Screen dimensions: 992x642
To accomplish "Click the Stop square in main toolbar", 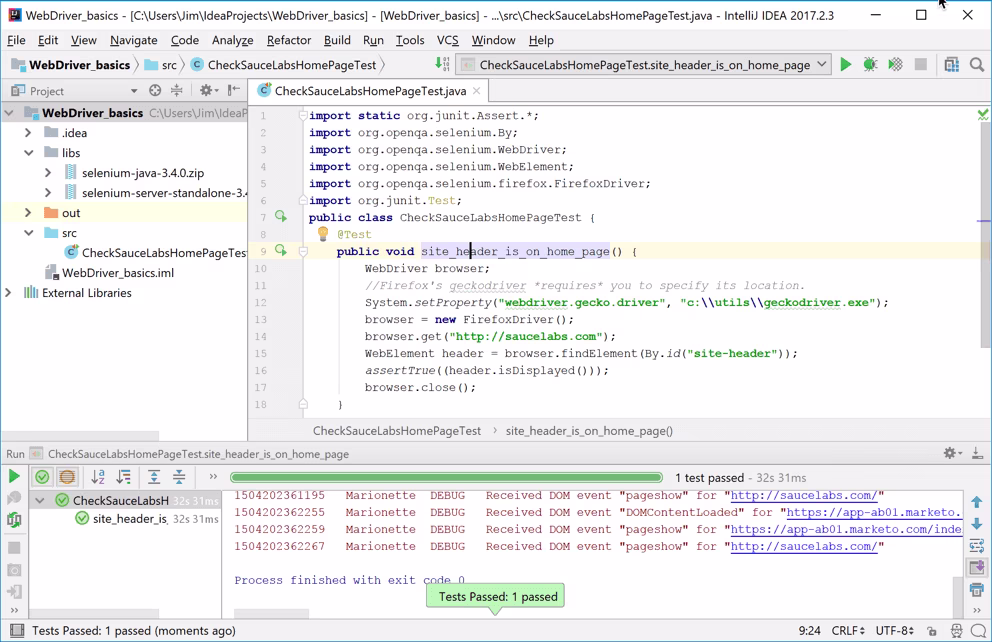I will pos(921,65).
